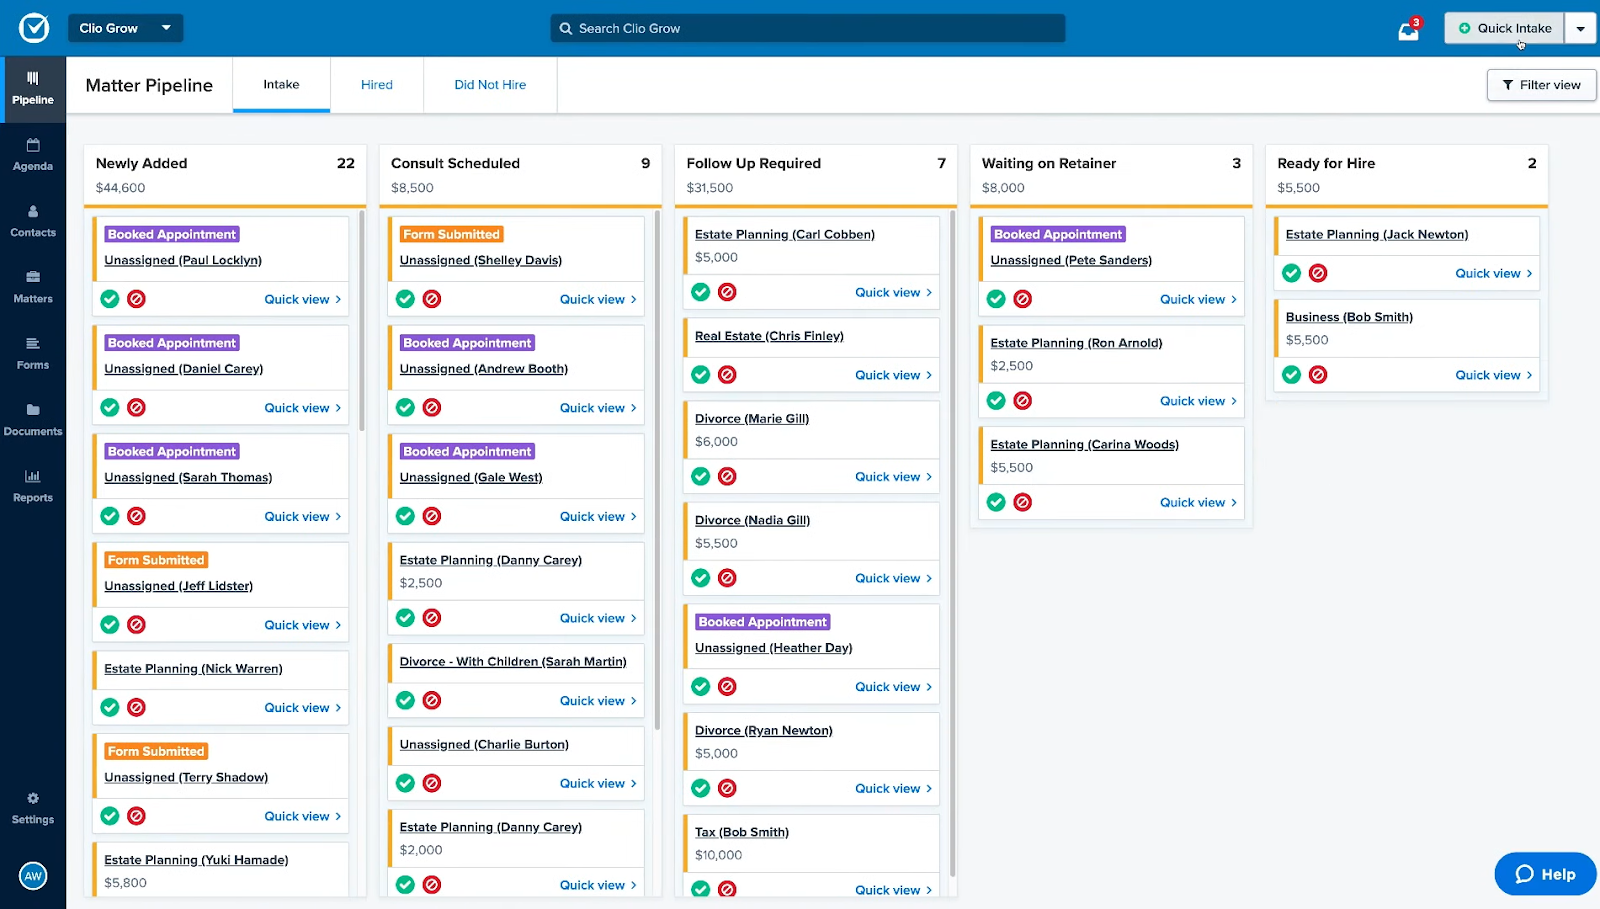Image resolution: width=1600 pixels, height=909 pixels.
Task: Open the Did Not Hire tab
Action: pos(489,85)
